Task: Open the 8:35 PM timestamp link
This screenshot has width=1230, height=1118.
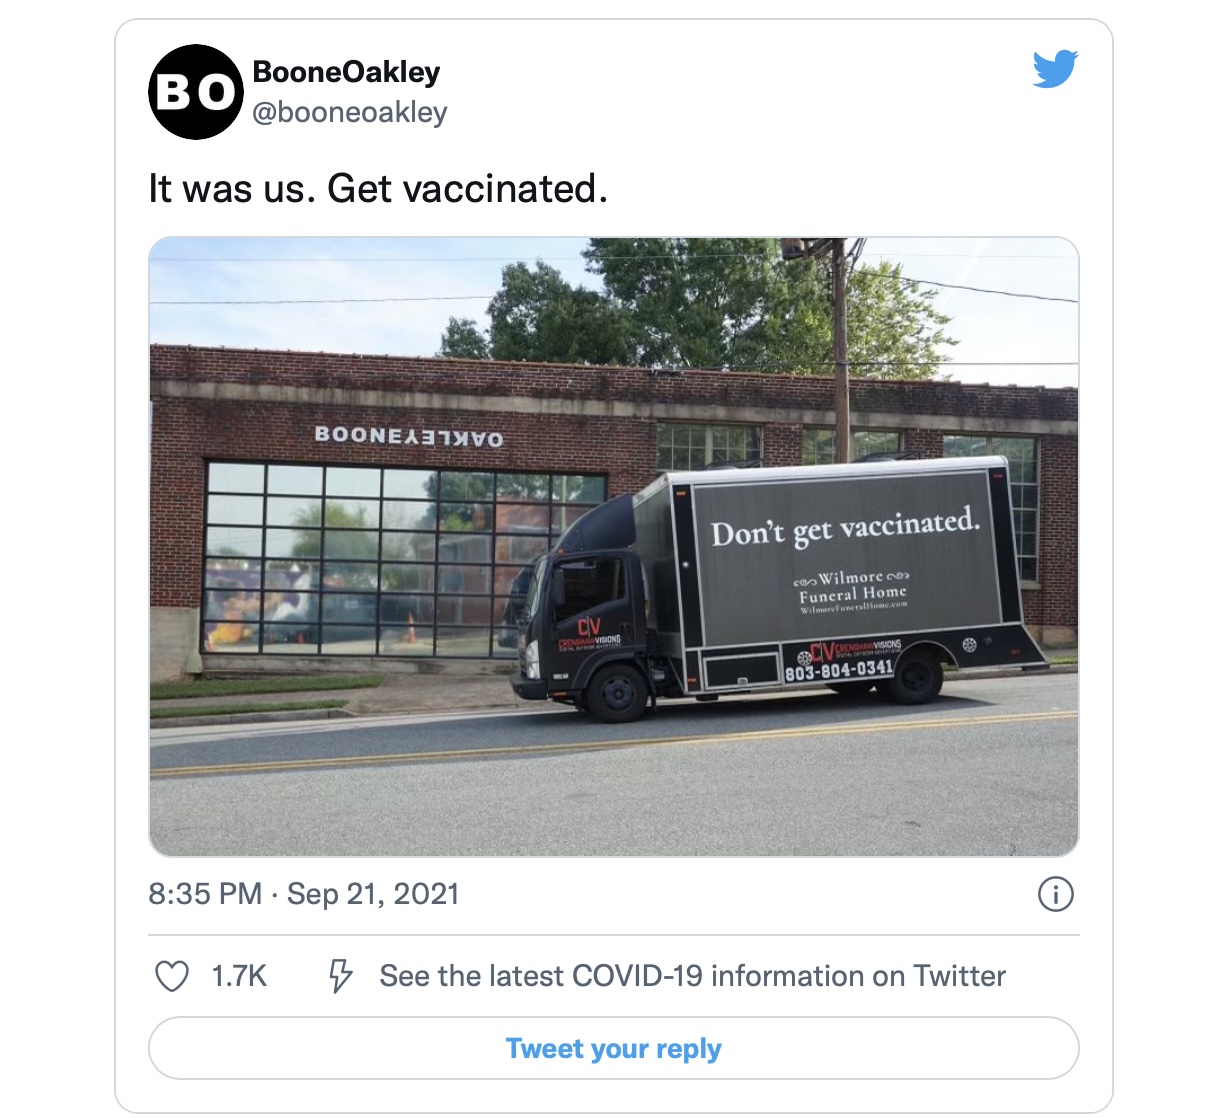Action: coord(205,894)
